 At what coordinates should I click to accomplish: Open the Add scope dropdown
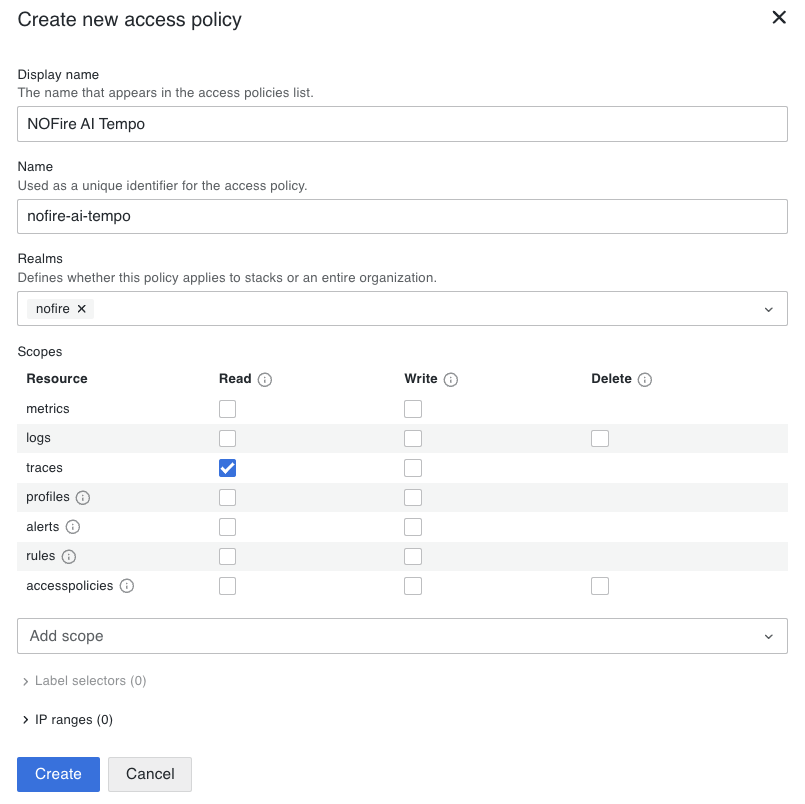(x=402, y=636)
